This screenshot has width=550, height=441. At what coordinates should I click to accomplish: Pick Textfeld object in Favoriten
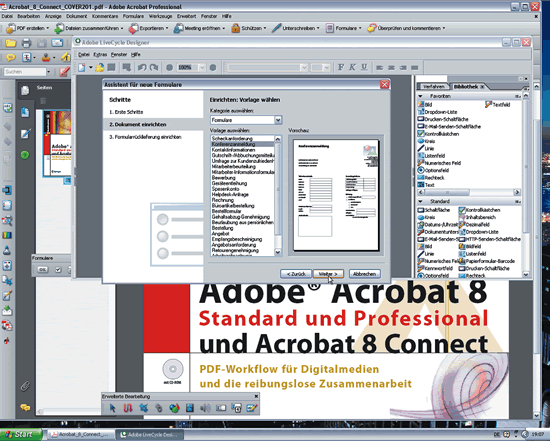pos(498,105)
